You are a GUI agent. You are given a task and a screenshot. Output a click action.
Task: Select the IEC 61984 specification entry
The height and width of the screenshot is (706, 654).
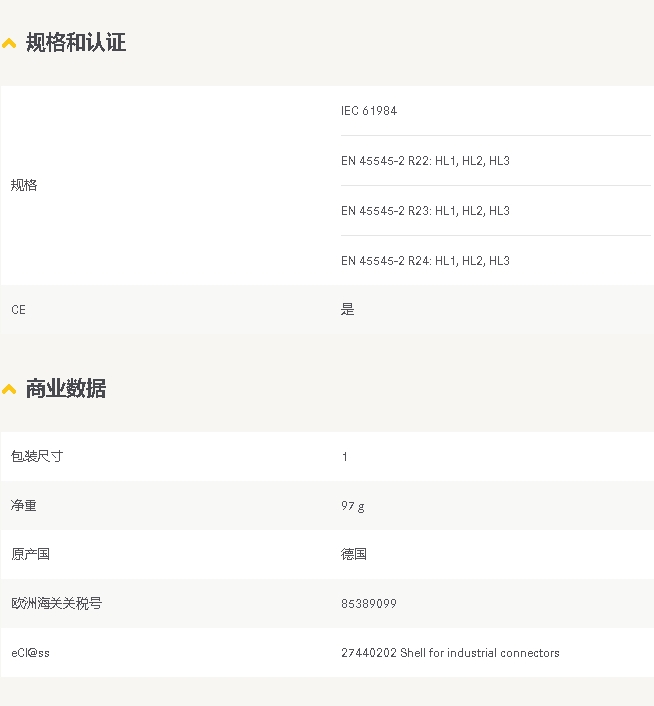369,111
